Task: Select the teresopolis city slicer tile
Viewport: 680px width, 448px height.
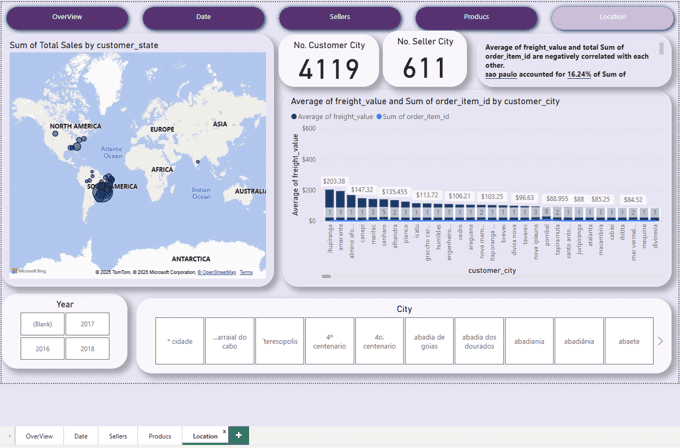Action: point(279,341)
